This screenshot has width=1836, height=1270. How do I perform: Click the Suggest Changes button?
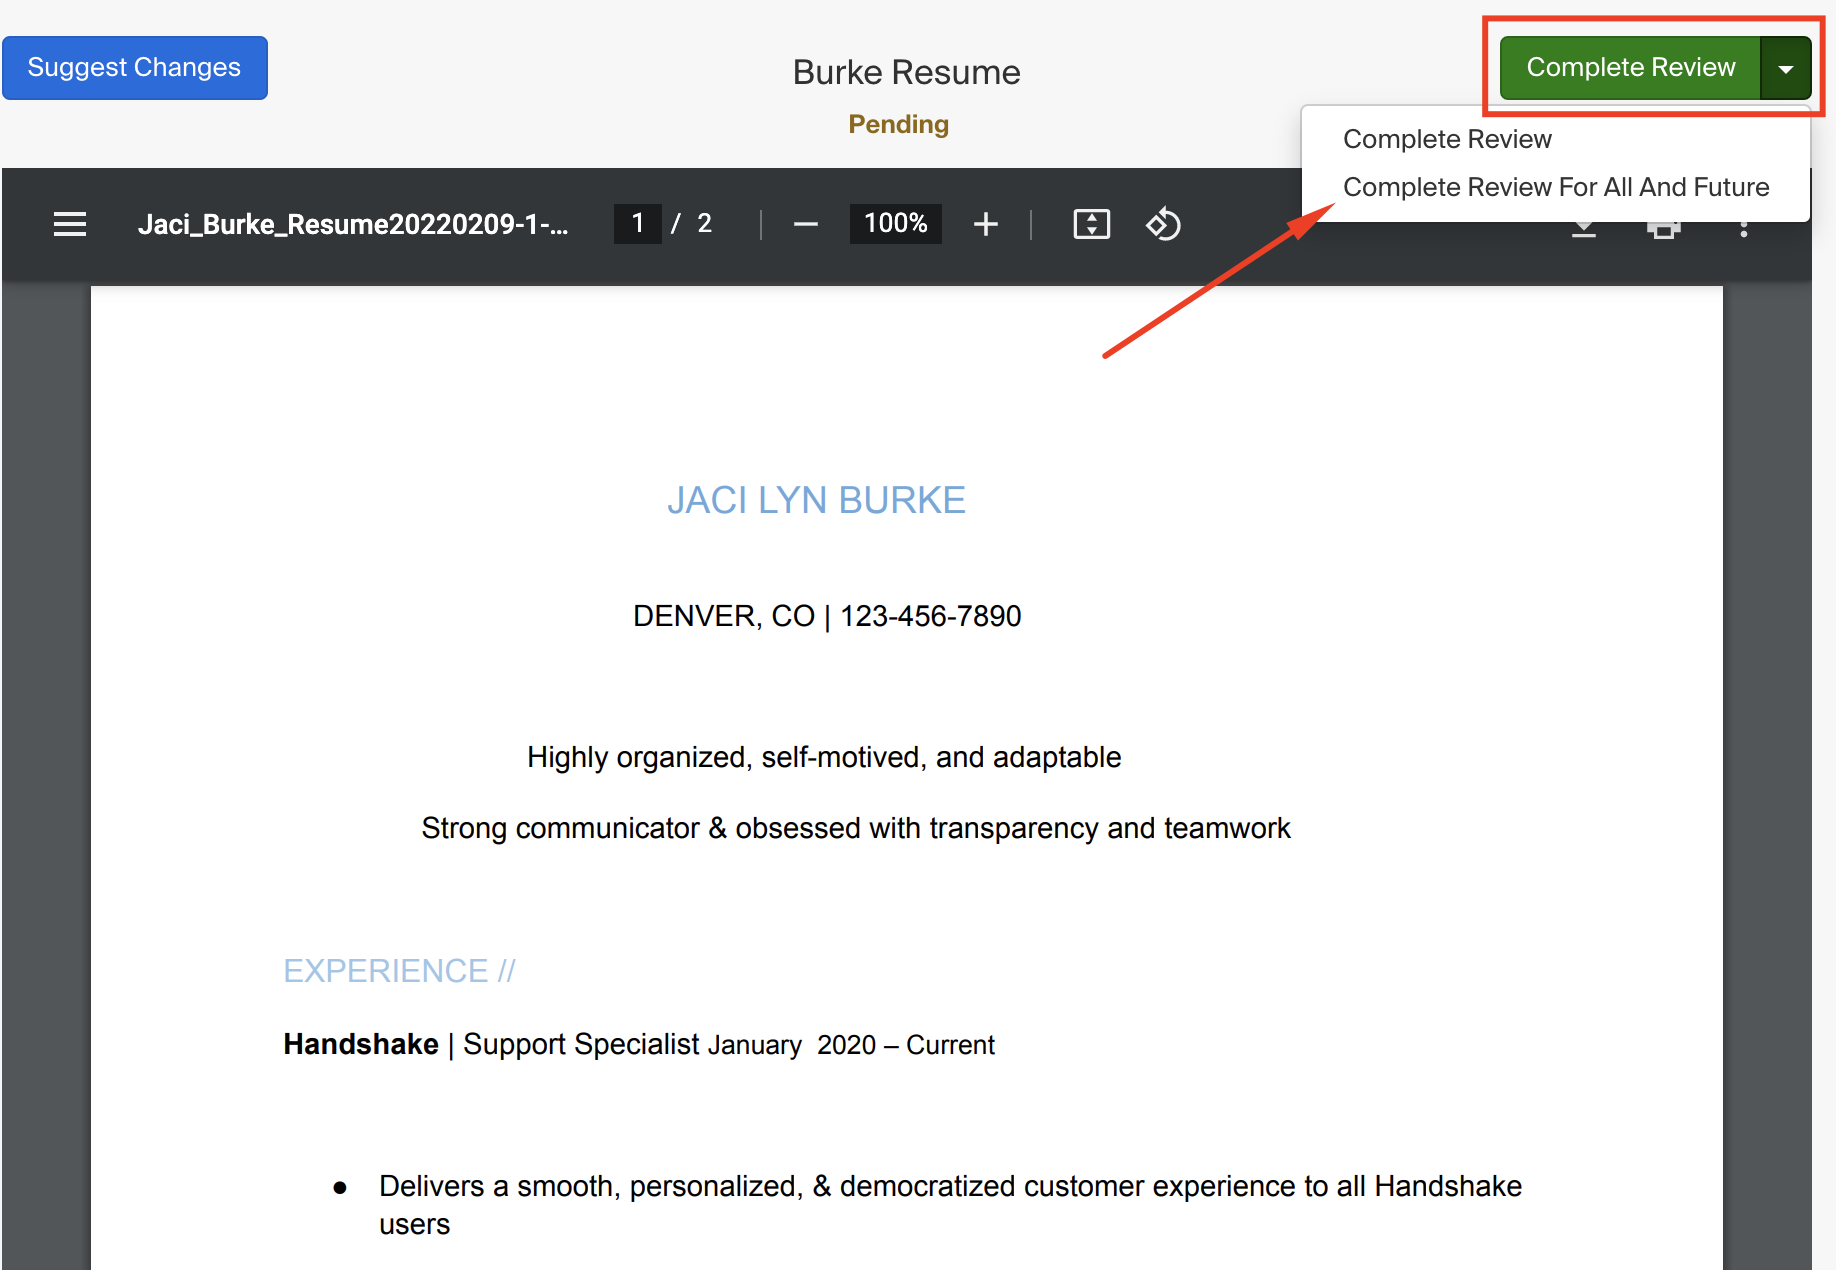coord(134,67)
